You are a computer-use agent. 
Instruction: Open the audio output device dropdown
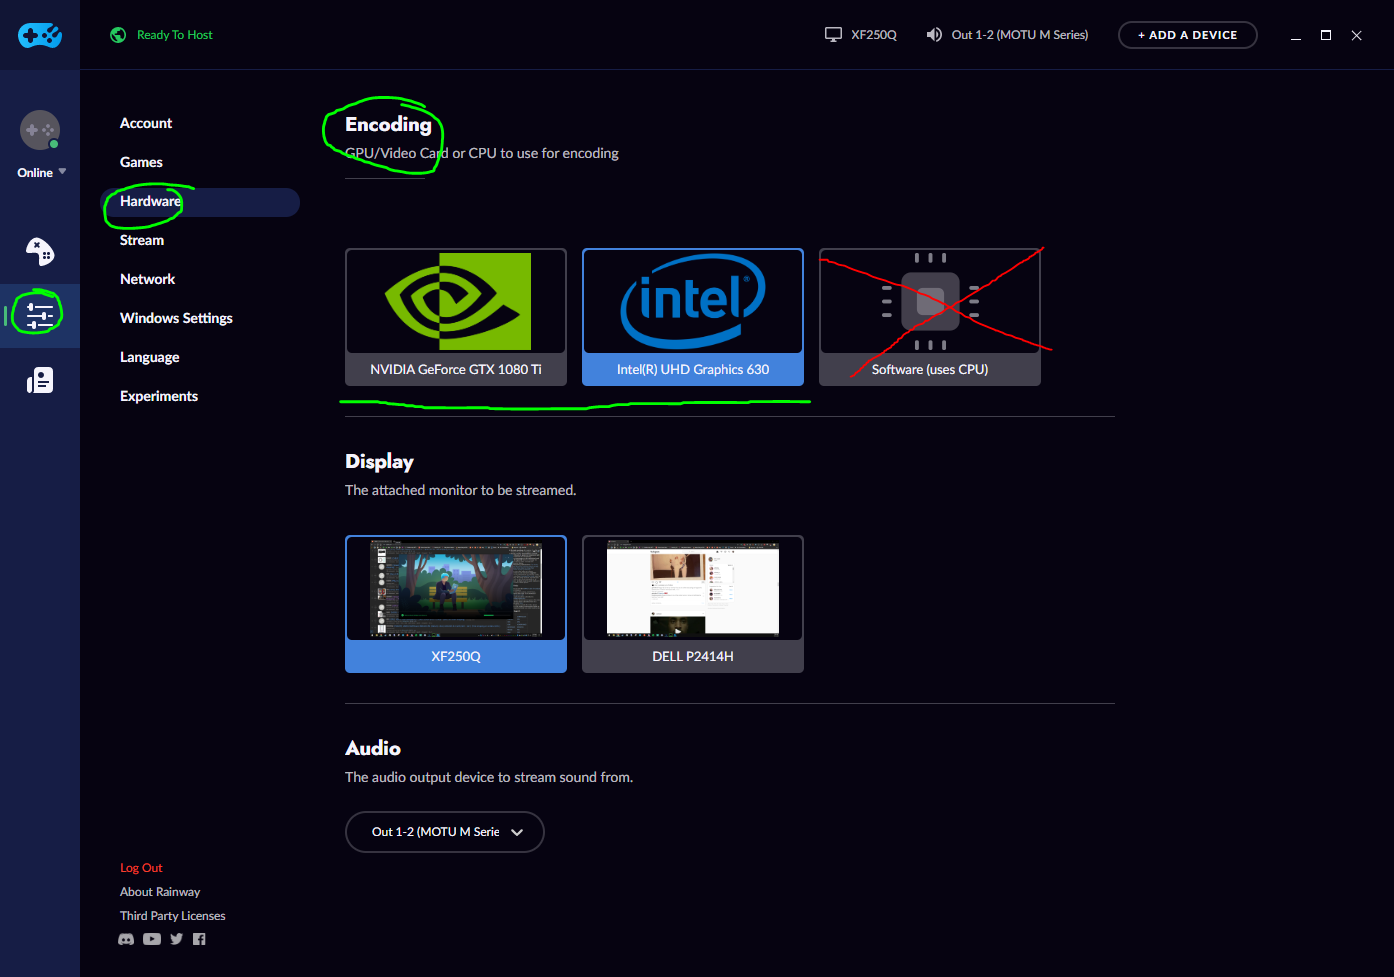click(x=445, y=832)
